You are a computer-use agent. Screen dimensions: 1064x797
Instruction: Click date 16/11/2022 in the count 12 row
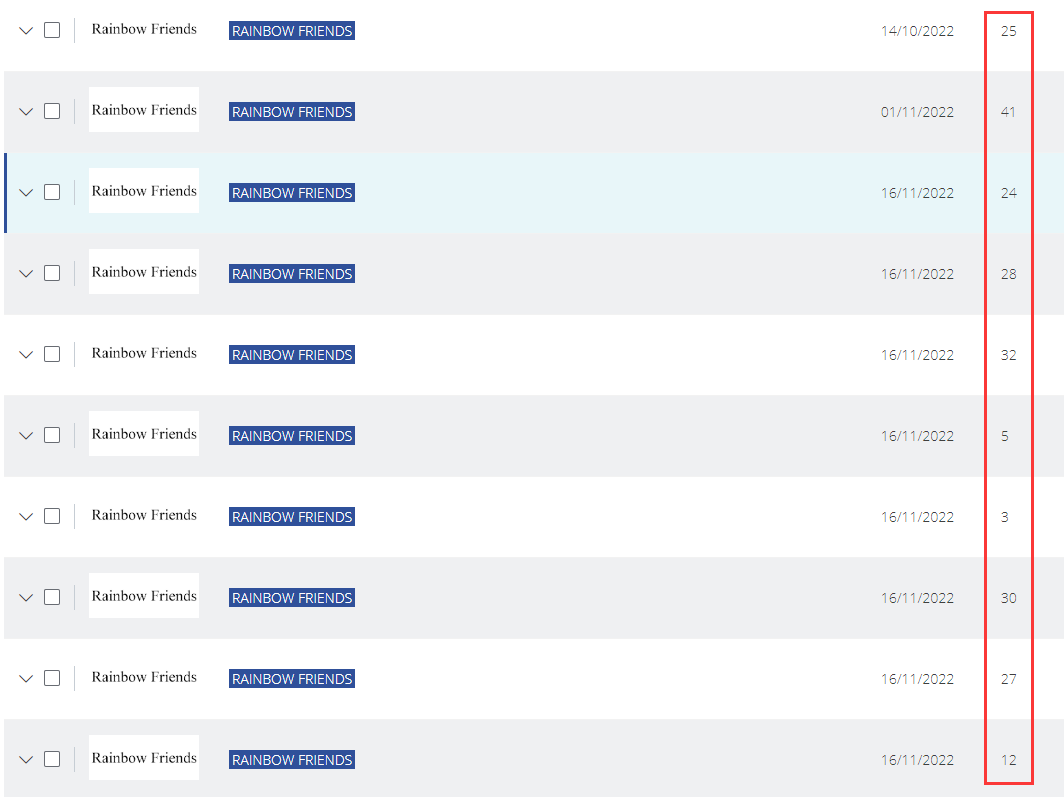pyautogui.click(x=917, y=760)
